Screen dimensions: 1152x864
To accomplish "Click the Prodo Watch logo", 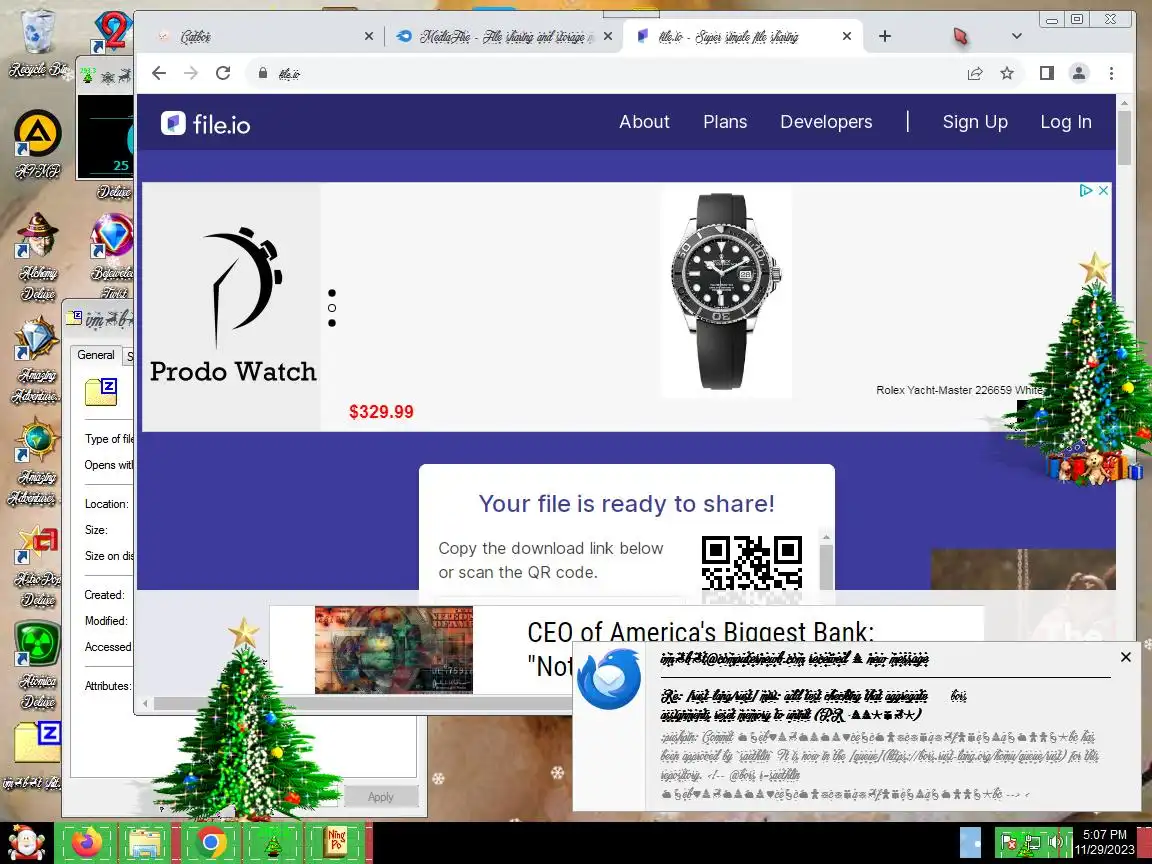I will pos(233,305).
